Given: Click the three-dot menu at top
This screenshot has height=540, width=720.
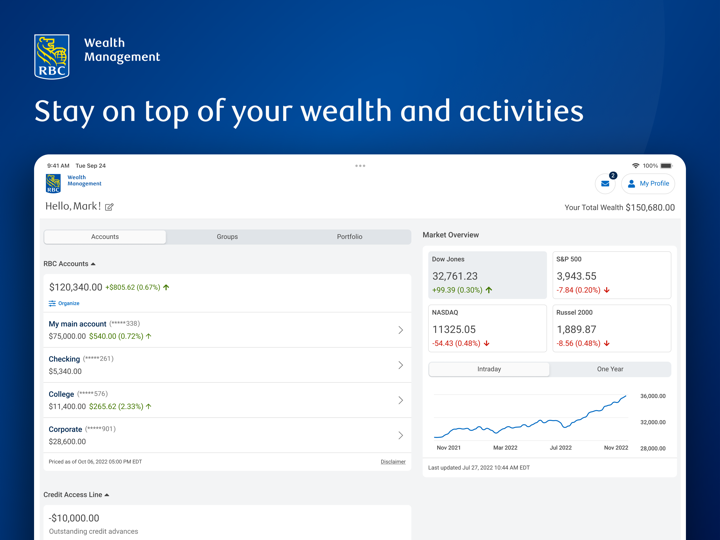Looking at the screenshot, I should coord(360,166).
